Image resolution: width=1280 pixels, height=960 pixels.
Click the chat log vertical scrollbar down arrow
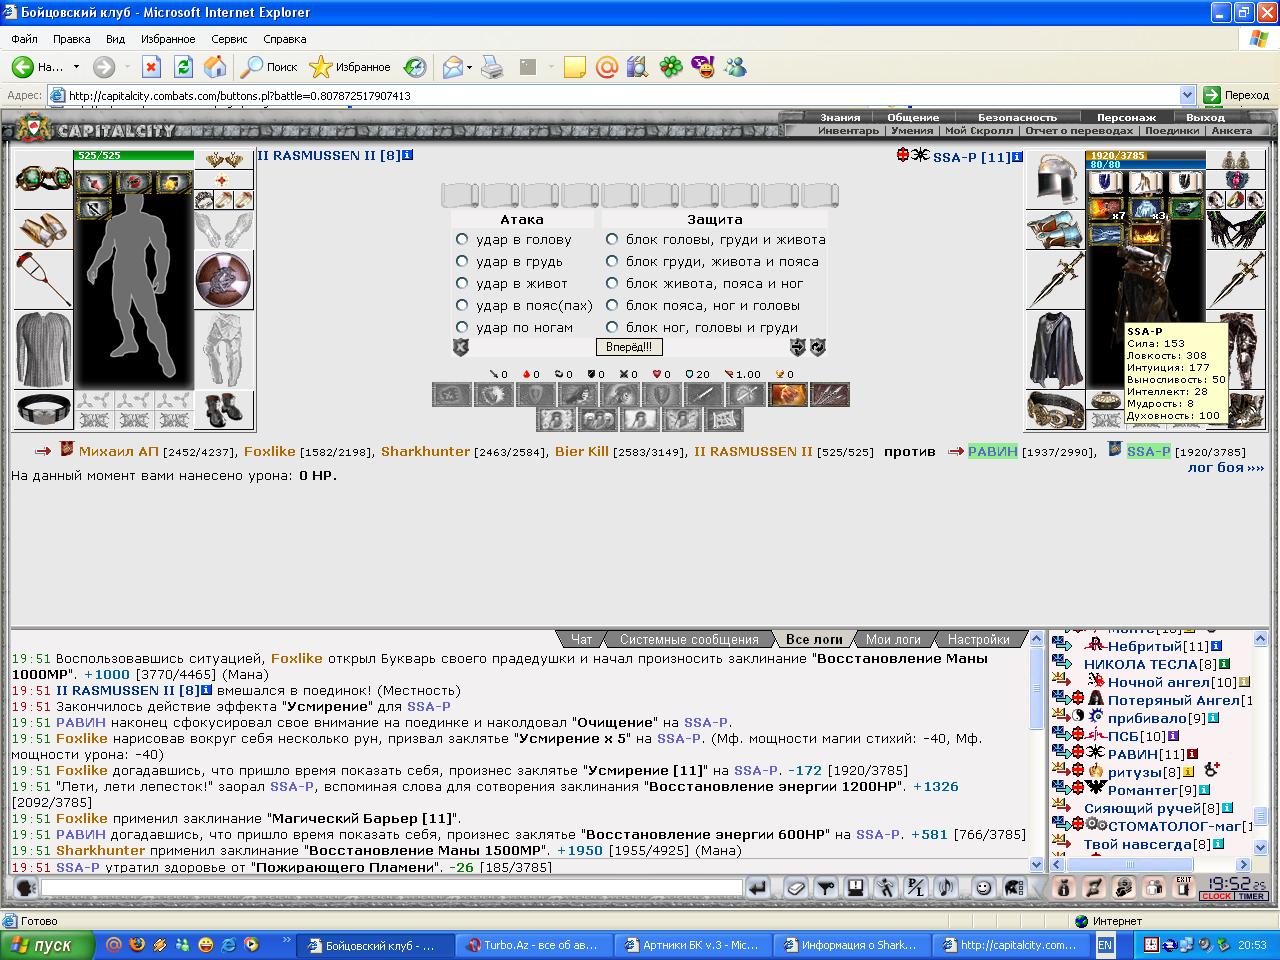pos(1036,865)
